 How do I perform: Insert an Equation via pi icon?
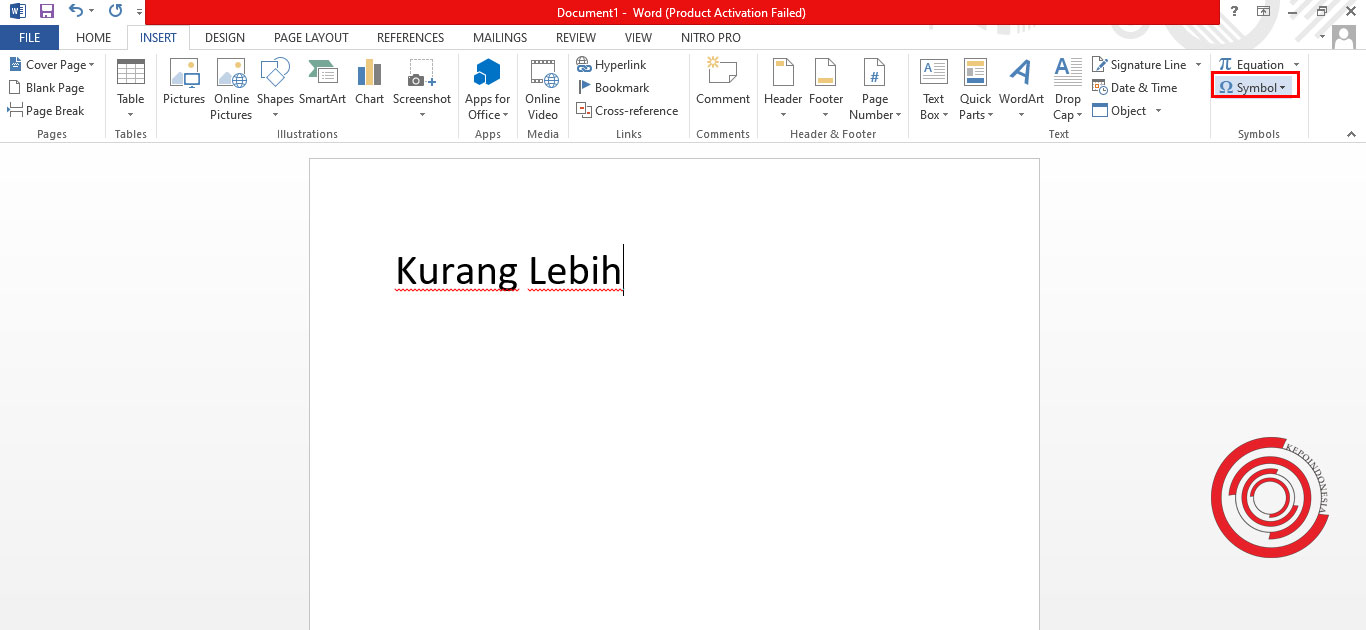coord(1225,64)
